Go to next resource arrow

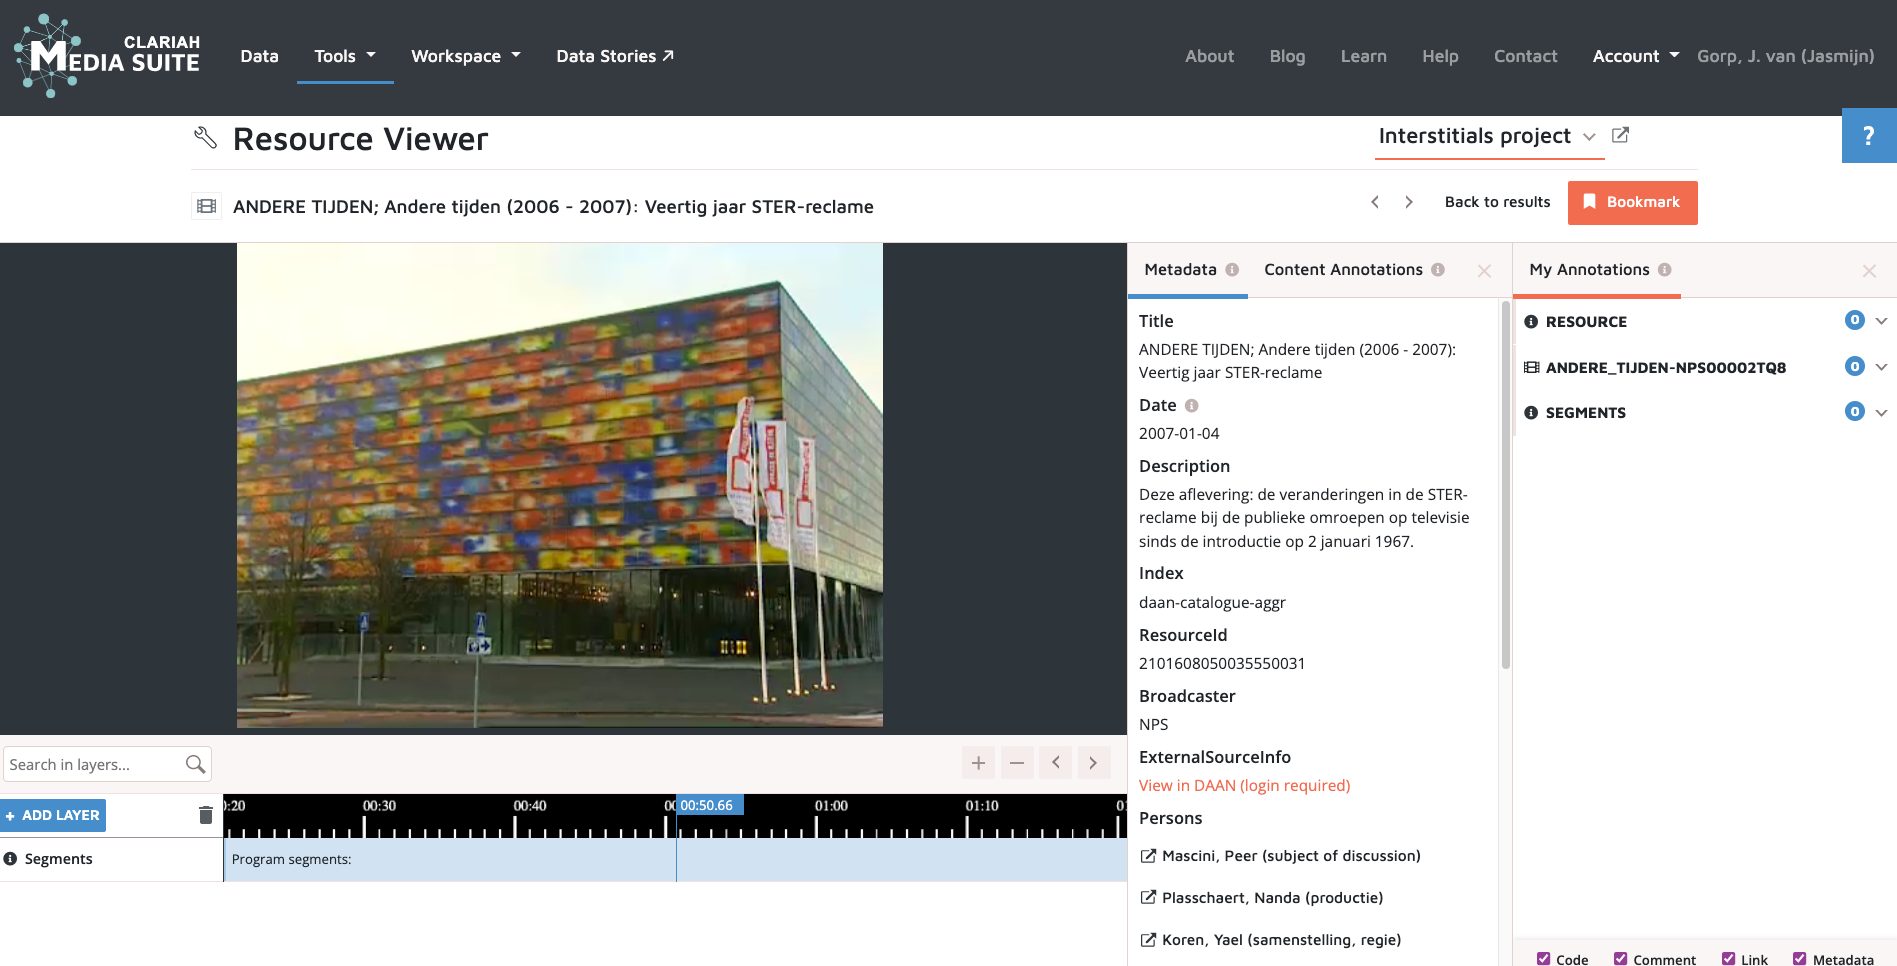pos(1409,202)
